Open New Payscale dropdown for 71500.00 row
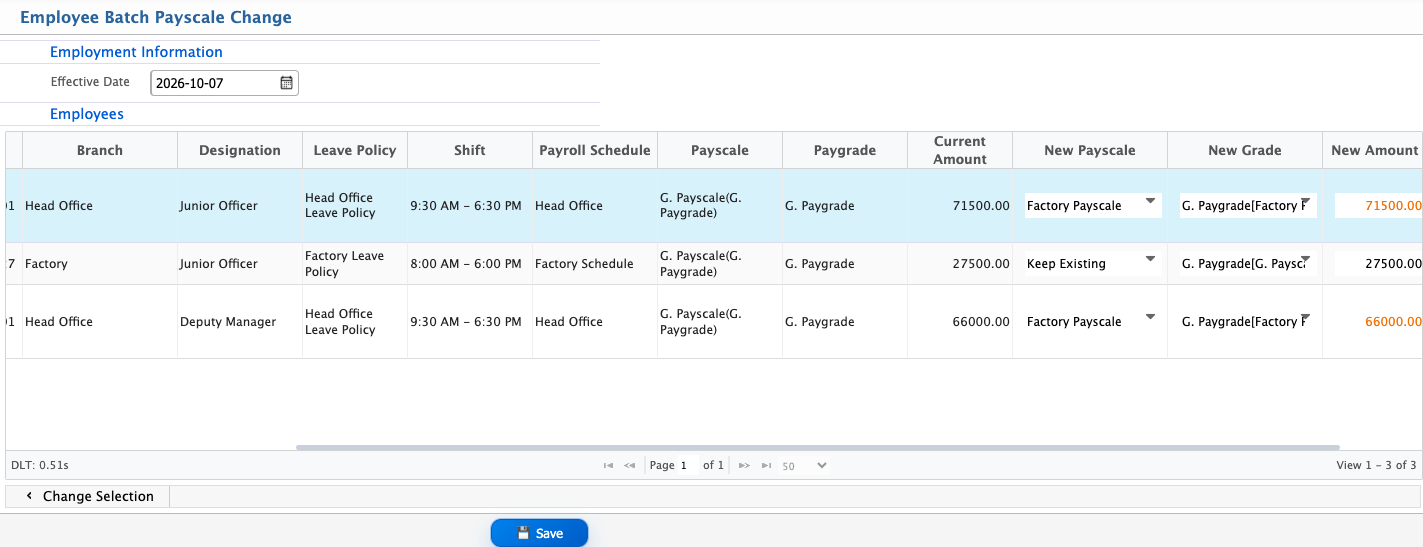This screenshot has height=547, width=1423. [1091, 206]
